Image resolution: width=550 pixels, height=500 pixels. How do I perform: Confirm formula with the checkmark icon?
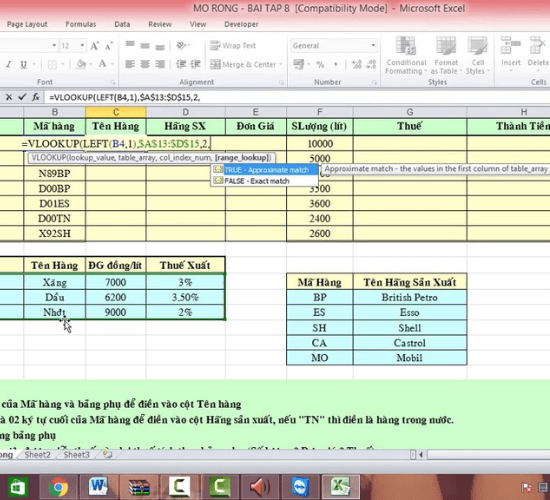pos(22,97)
